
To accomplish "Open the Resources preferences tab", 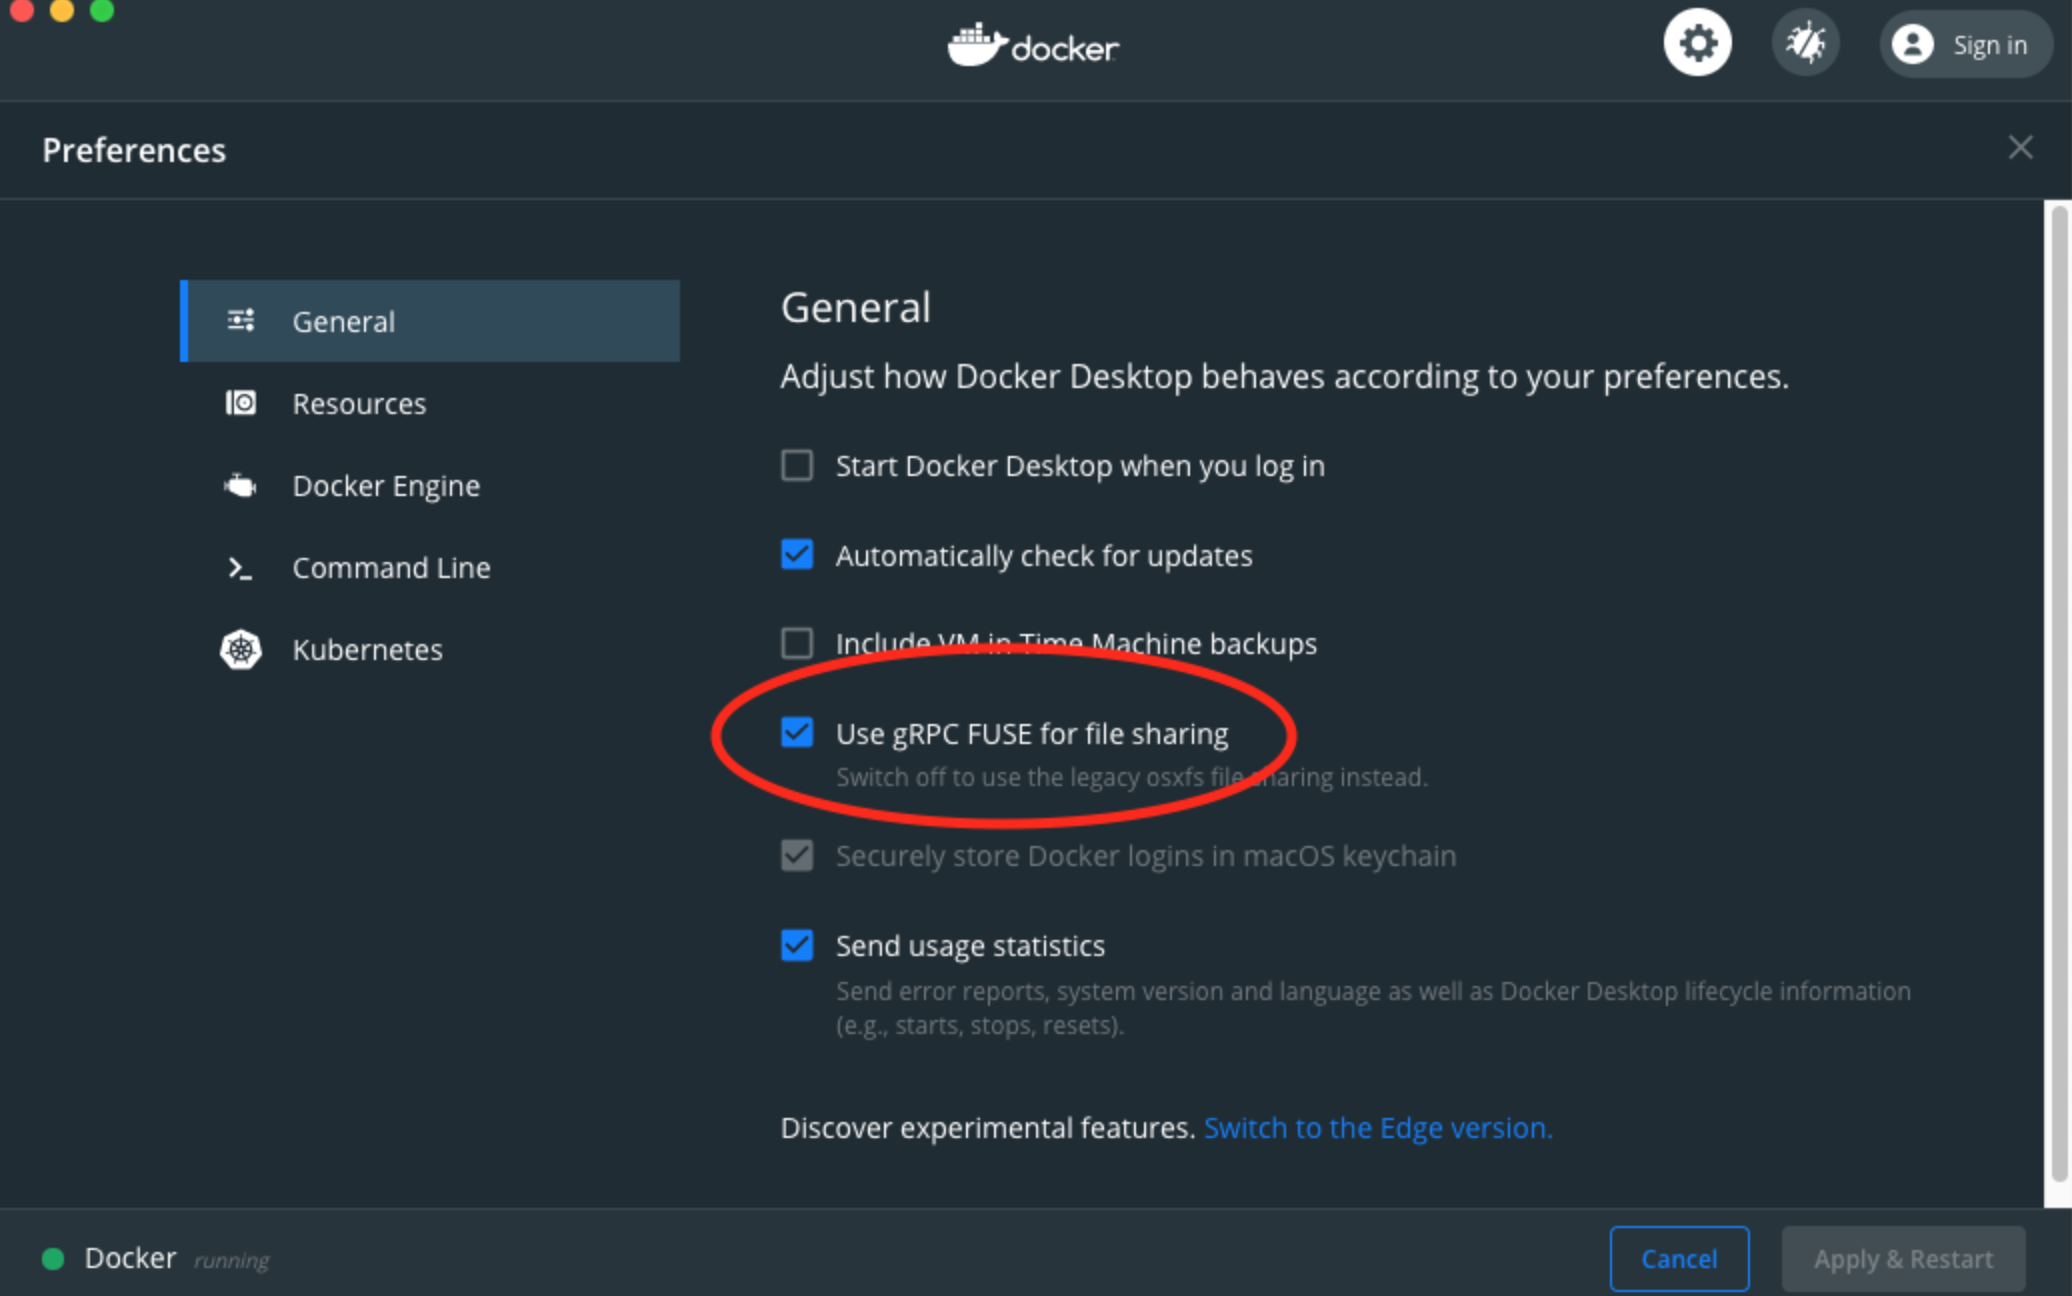I will tap(430, 403).
